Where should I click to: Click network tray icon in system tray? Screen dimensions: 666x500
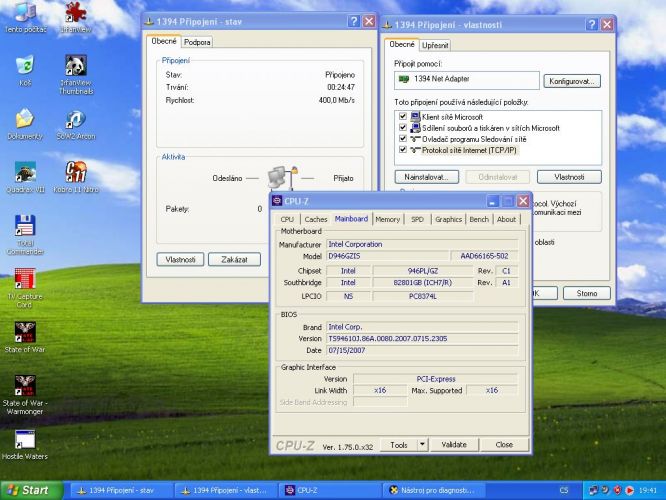pos(593,490)
